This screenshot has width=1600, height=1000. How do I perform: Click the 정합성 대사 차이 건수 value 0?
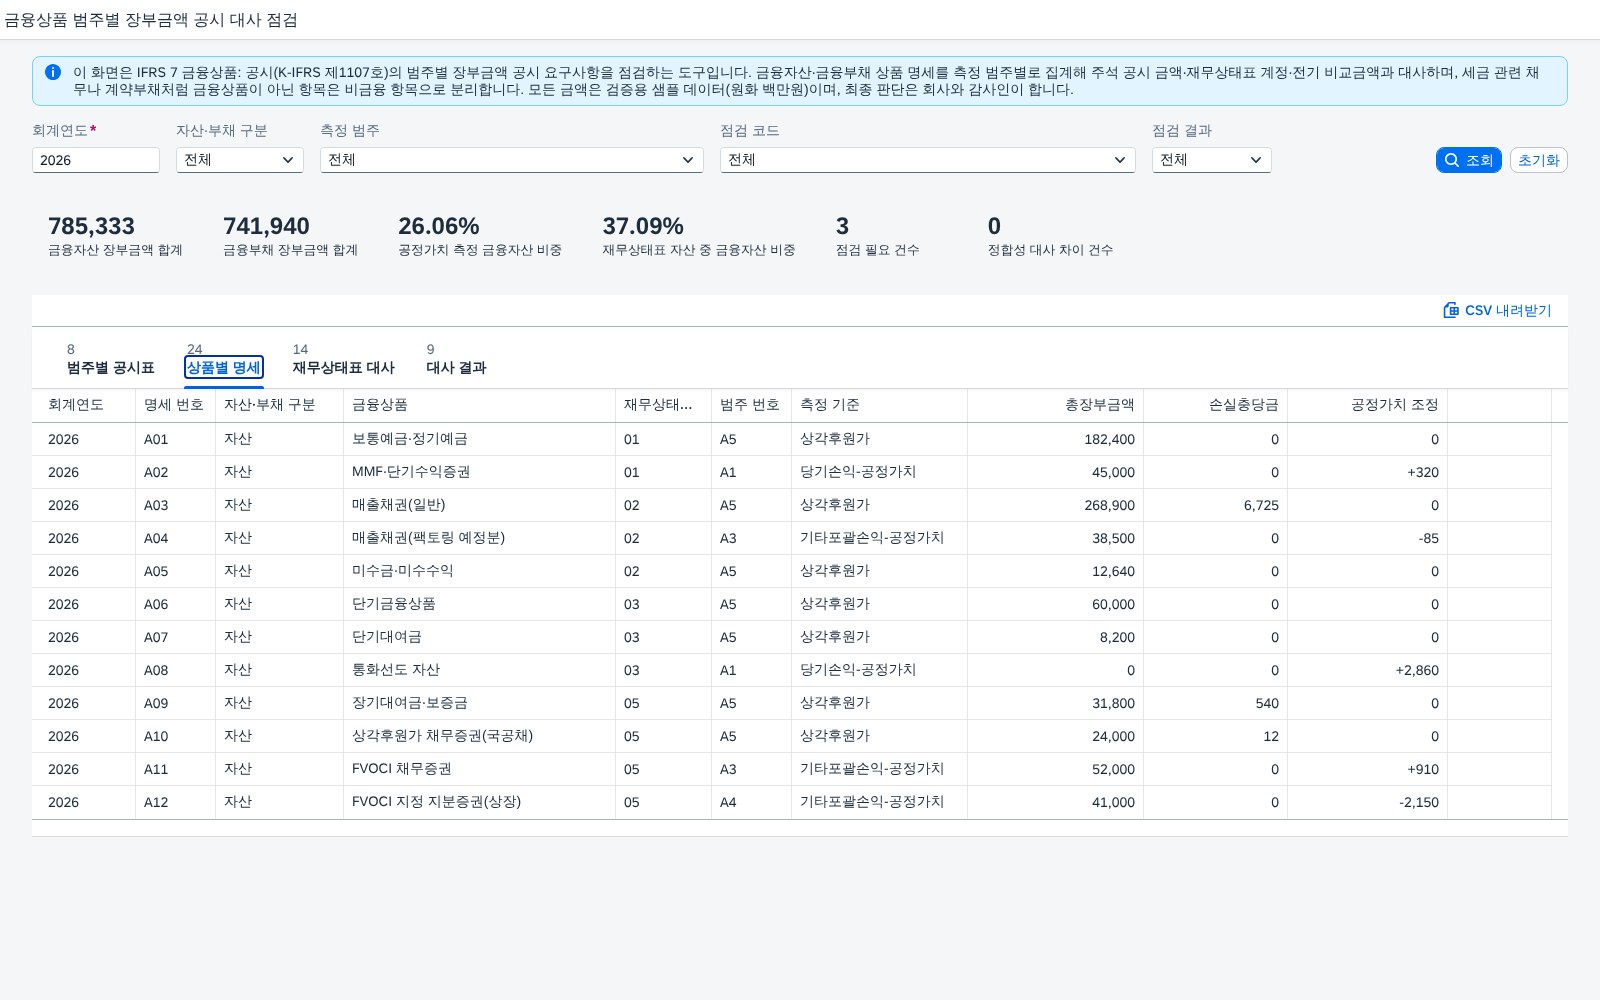pyautogui.click(x=994, y=226)
